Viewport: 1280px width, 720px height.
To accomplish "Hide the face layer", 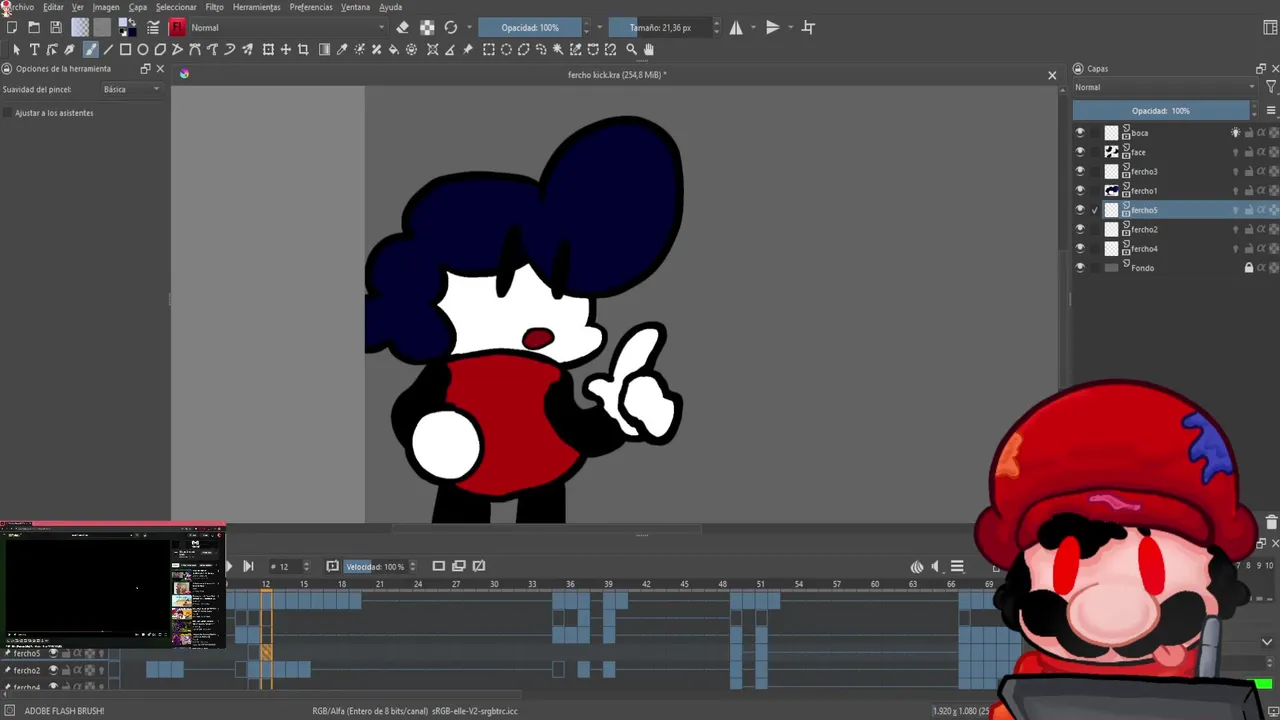I will 1079,152.
